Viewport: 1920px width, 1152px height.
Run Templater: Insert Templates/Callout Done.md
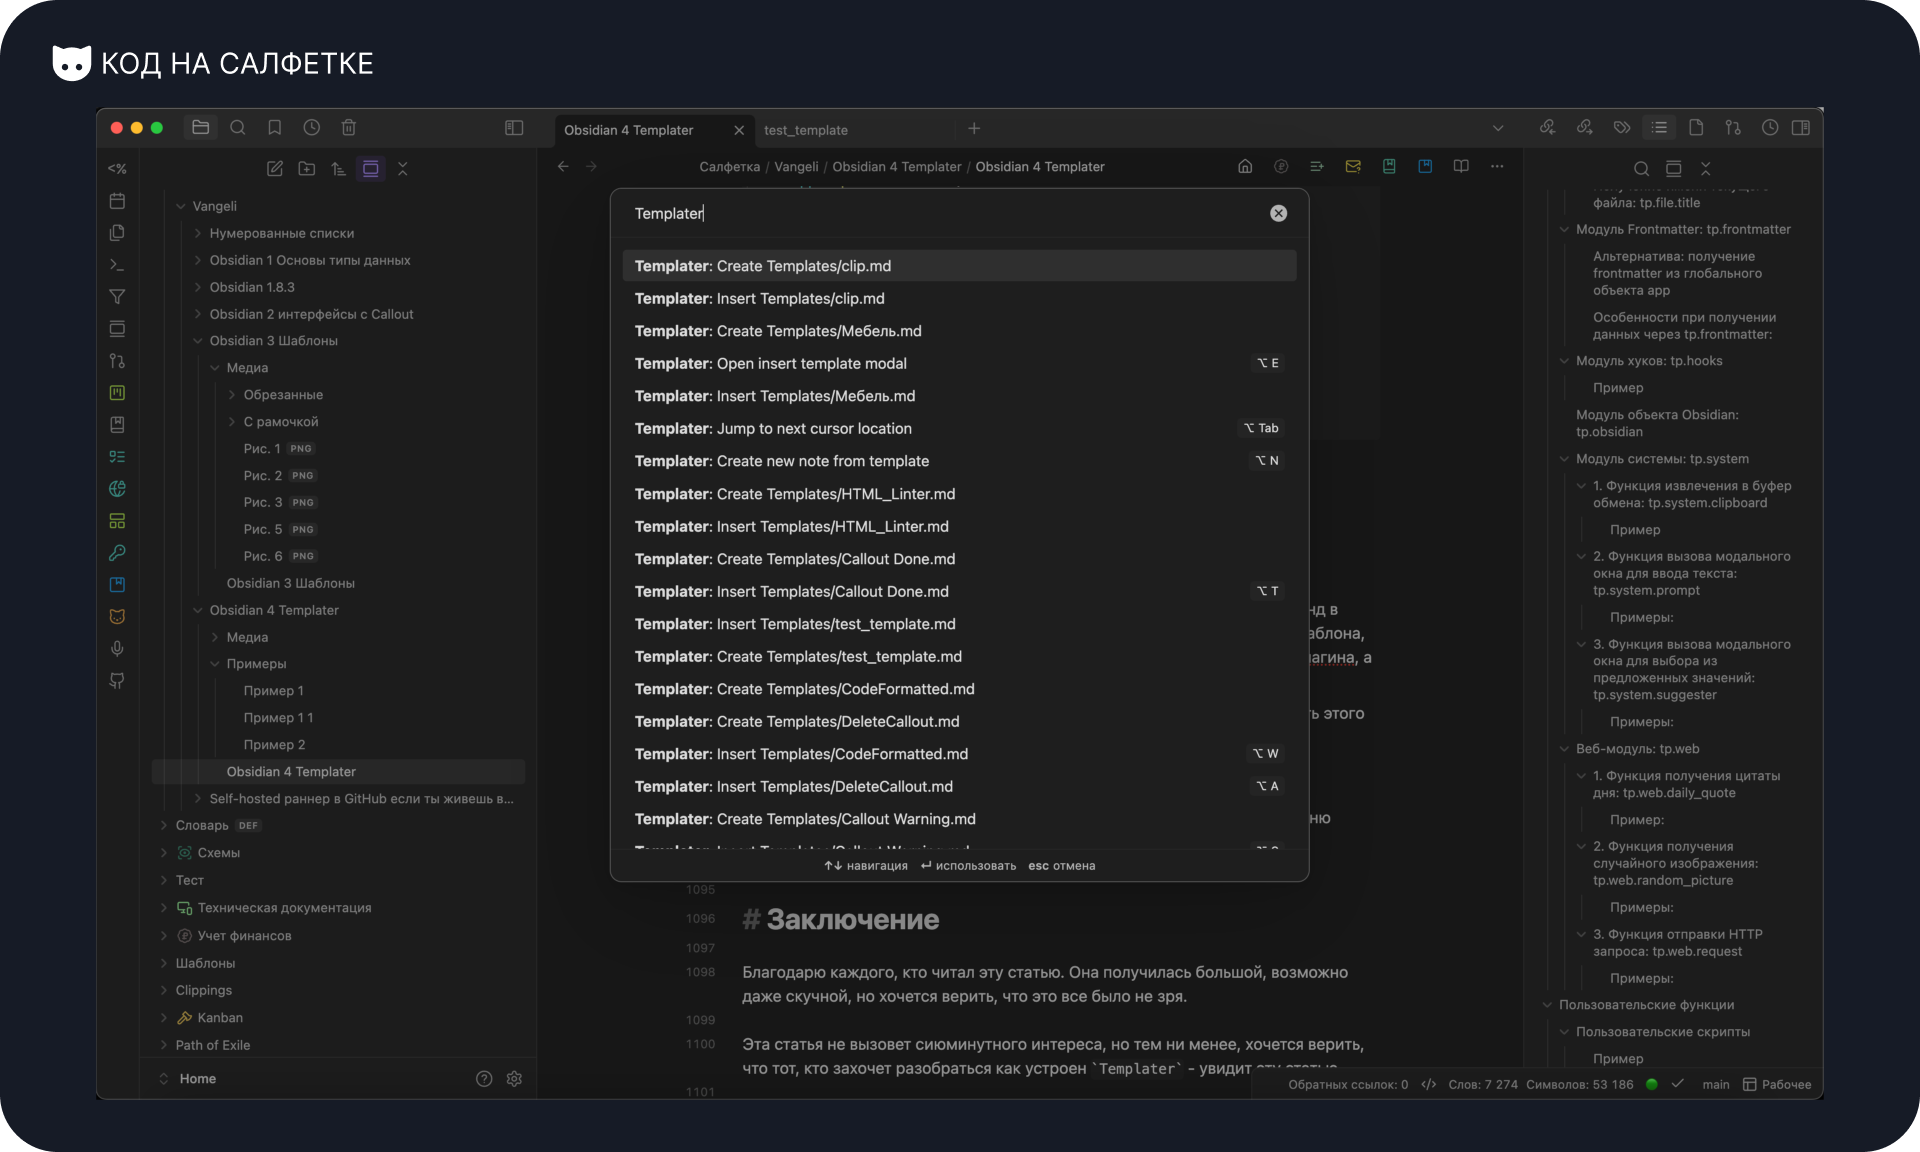click(x=959, y=592)
